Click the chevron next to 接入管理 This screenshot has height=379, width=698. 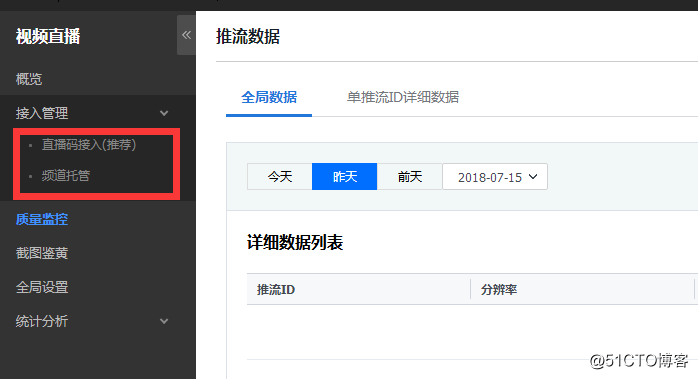164,113
